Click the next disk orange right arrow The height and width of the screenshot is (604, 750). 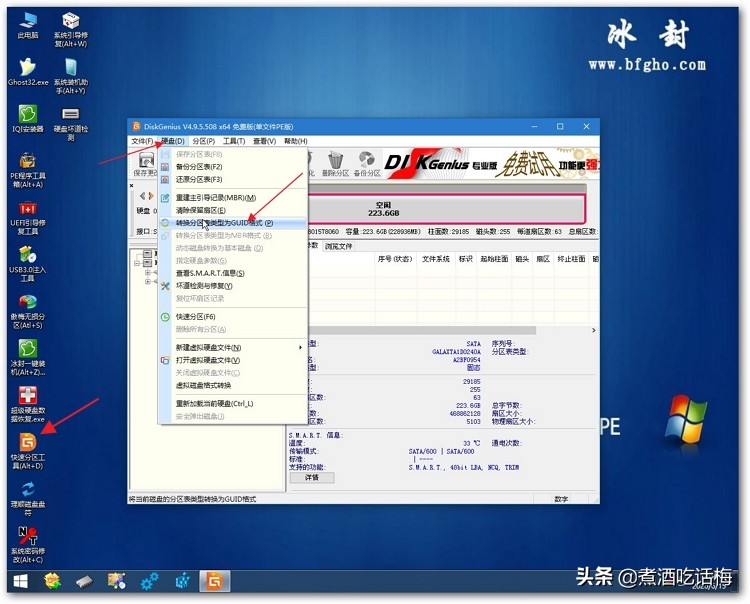(x=151, y=196)
